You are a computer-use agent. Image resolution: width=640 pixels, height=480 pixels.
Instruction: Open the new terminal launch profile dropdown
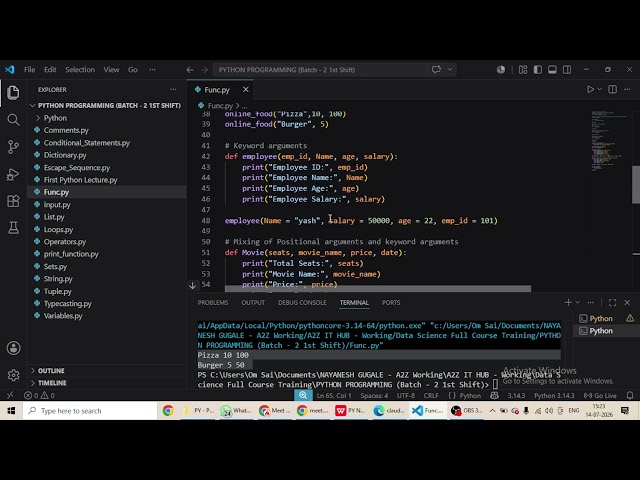578,302
